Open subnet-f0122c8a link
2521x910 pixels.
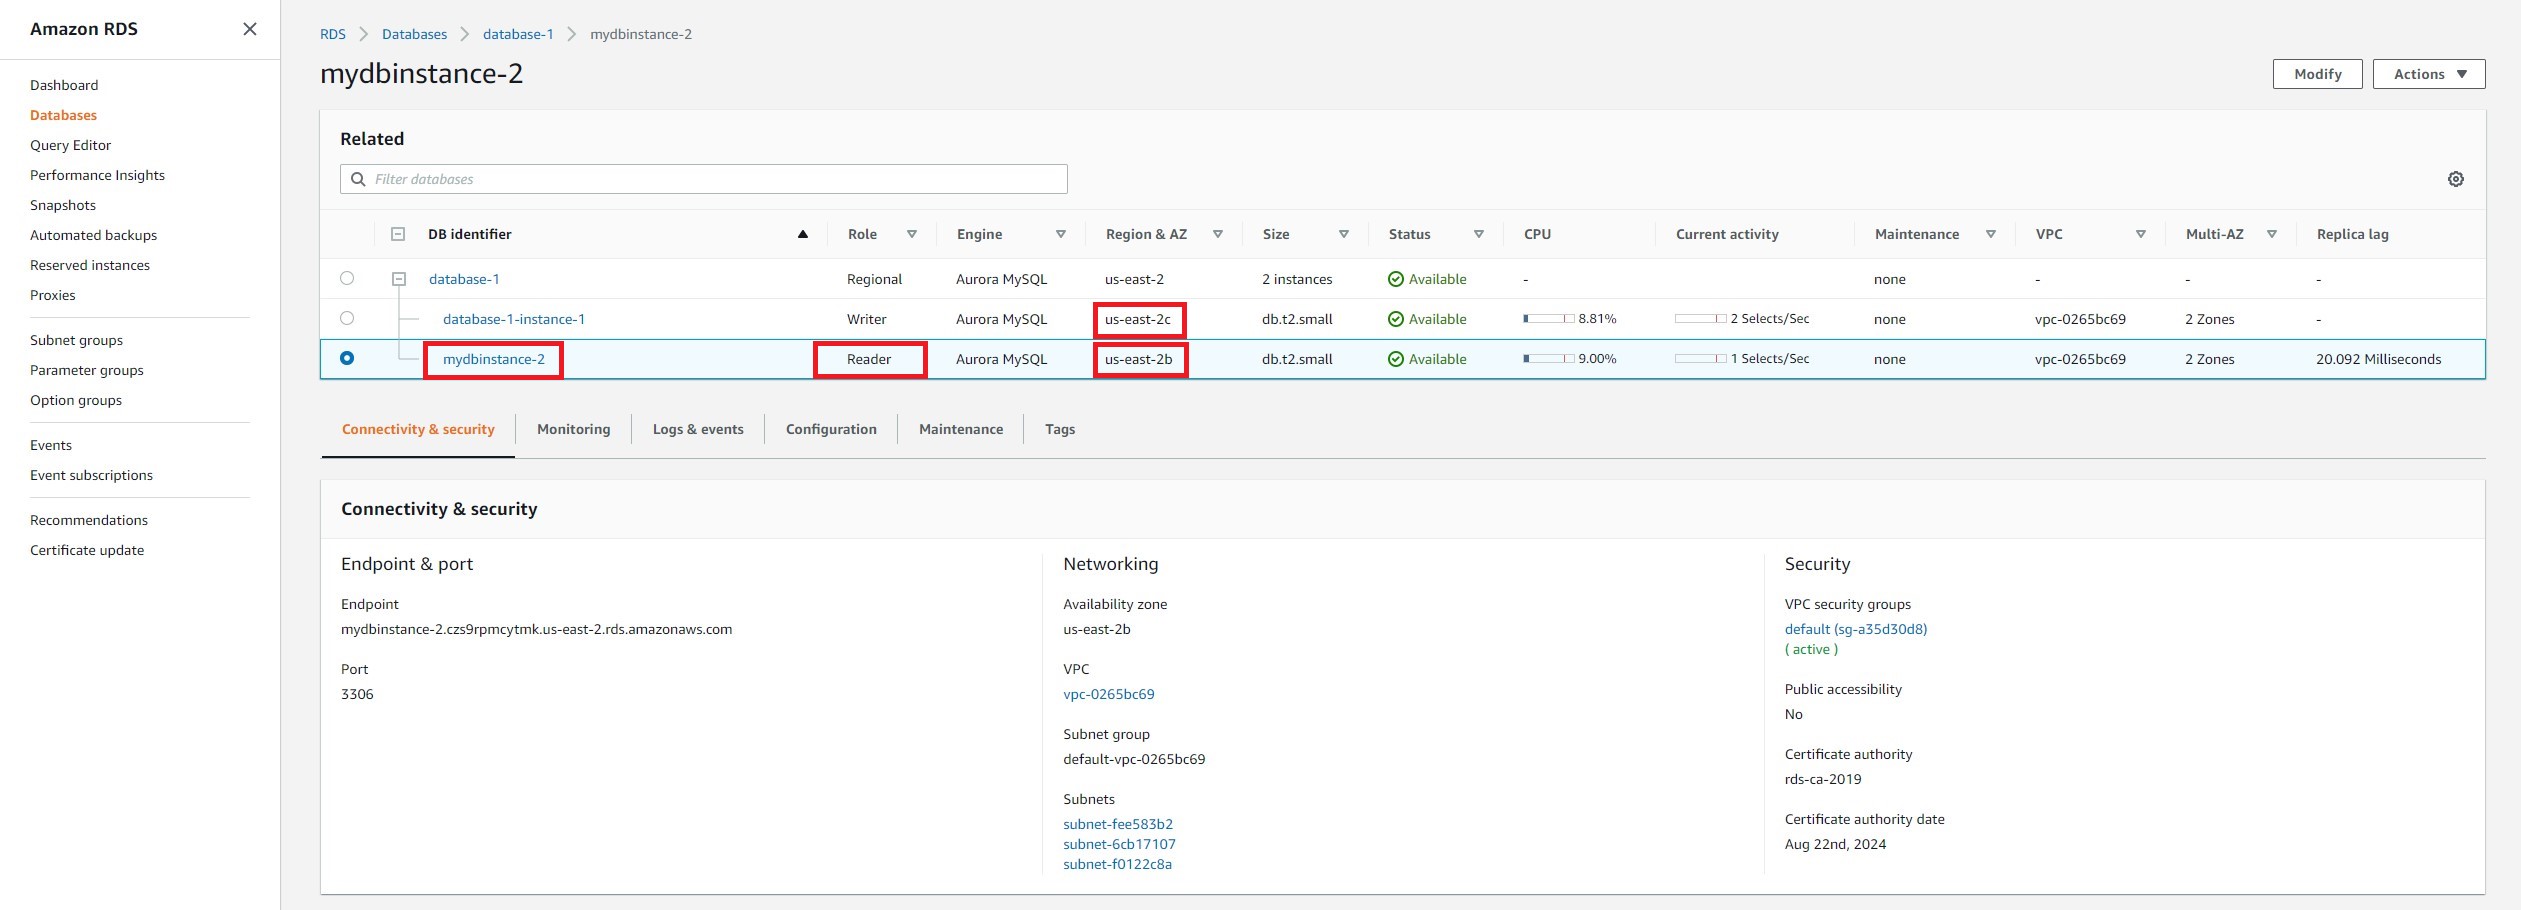click(1117, 864)
